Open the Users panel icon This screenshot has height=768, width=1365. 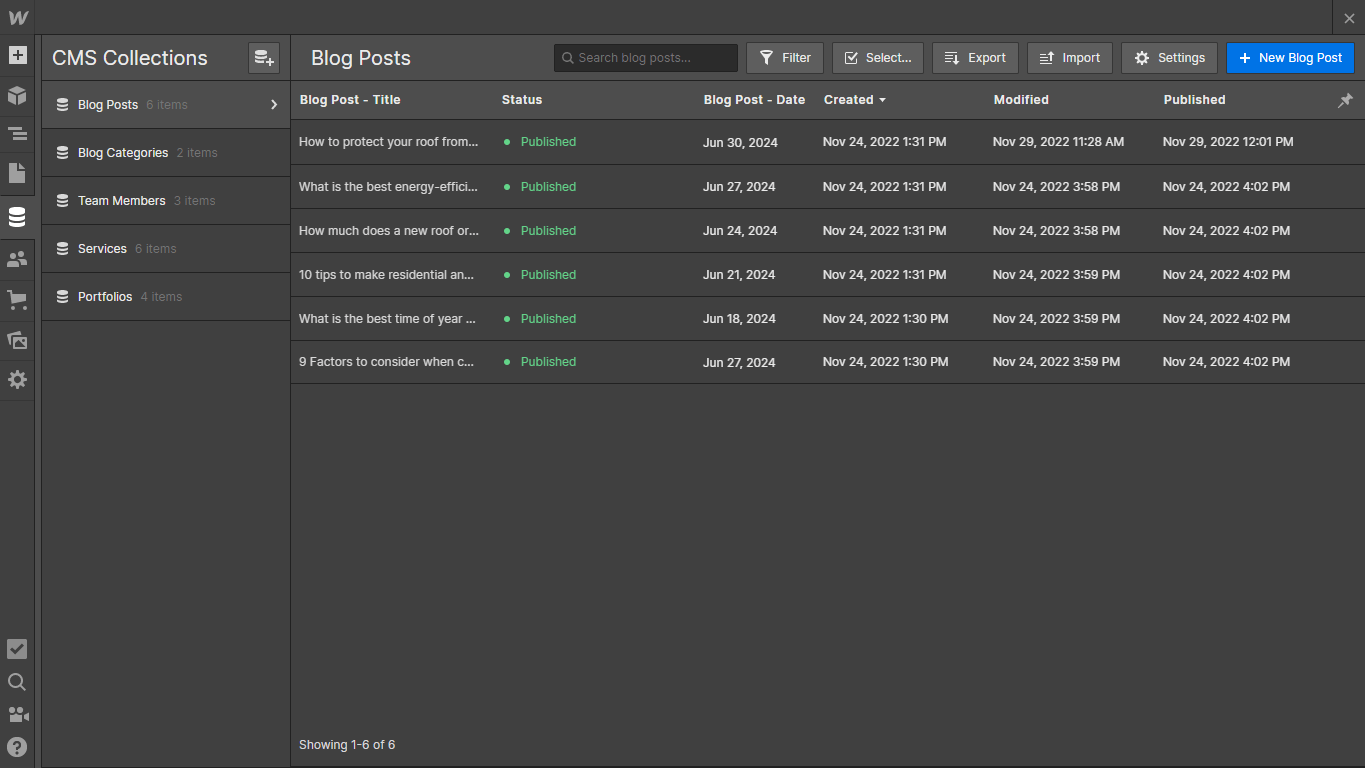17,259
